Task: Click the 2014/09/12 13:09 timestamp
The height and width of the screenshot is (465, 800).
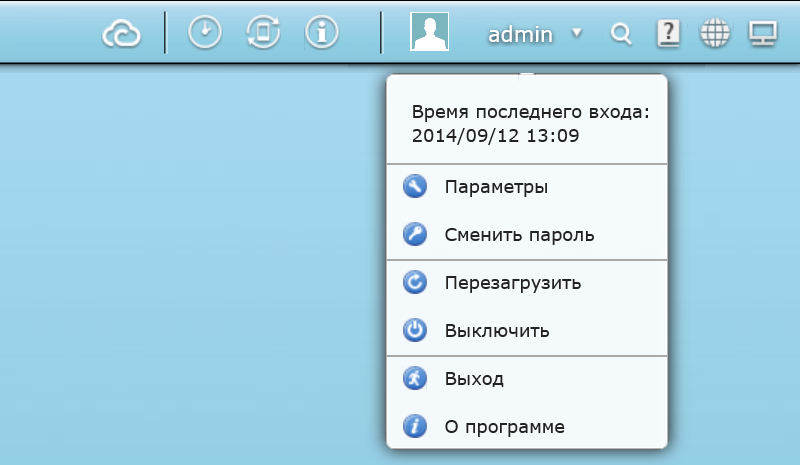Action: pyautogui.click(x=495, y=136)
